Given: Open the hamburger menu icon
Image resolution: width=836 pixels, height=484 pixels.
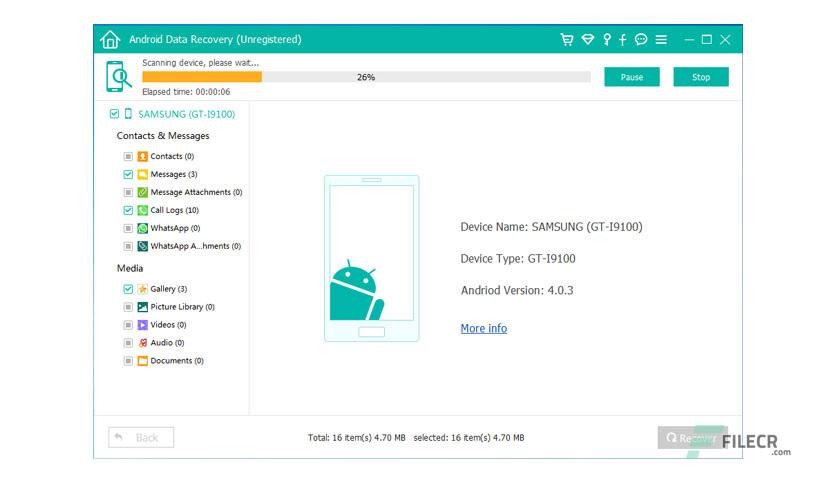Looking at the screenshot, I should pos(661,39).
